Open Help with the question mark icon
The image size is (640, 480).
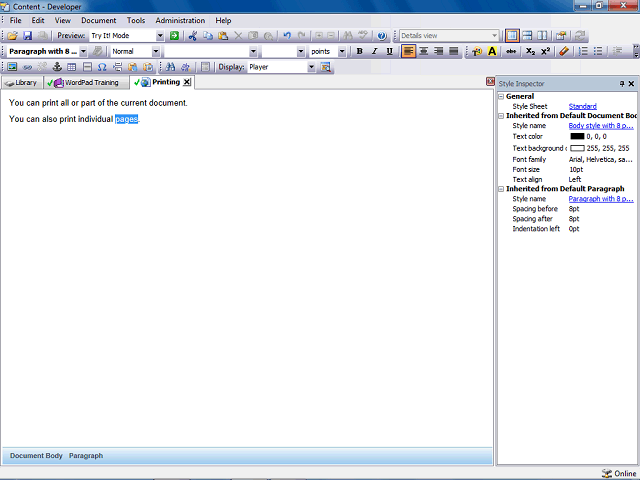(382, 36)
